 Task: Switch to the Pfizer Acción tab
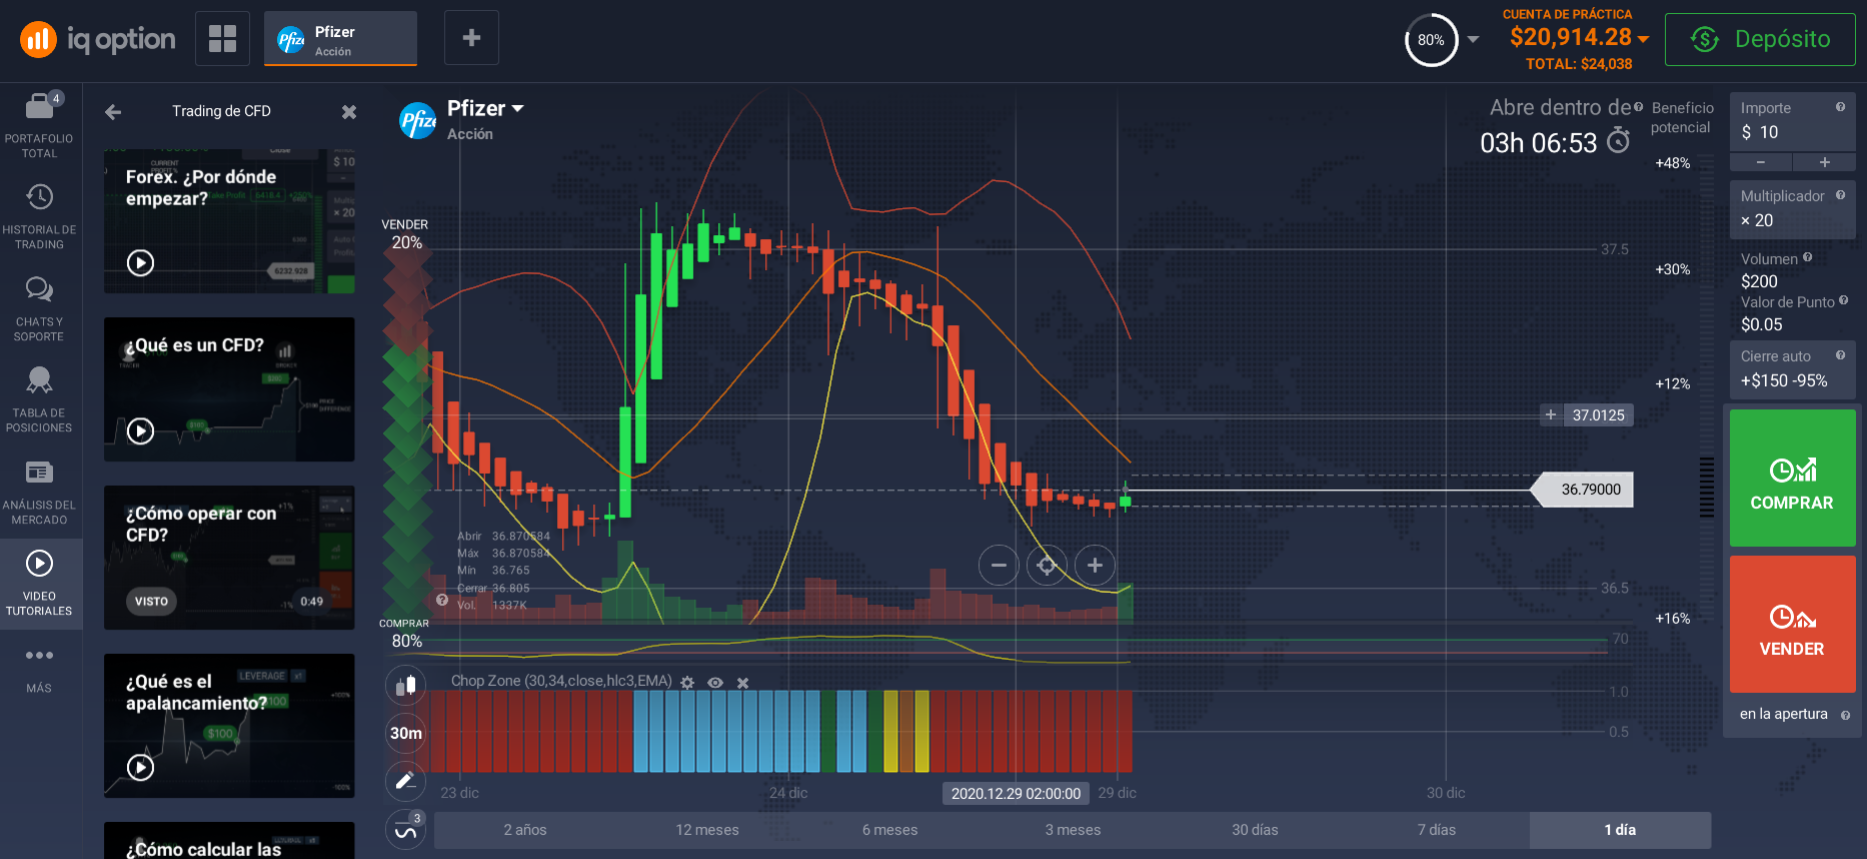coord(340,39)
